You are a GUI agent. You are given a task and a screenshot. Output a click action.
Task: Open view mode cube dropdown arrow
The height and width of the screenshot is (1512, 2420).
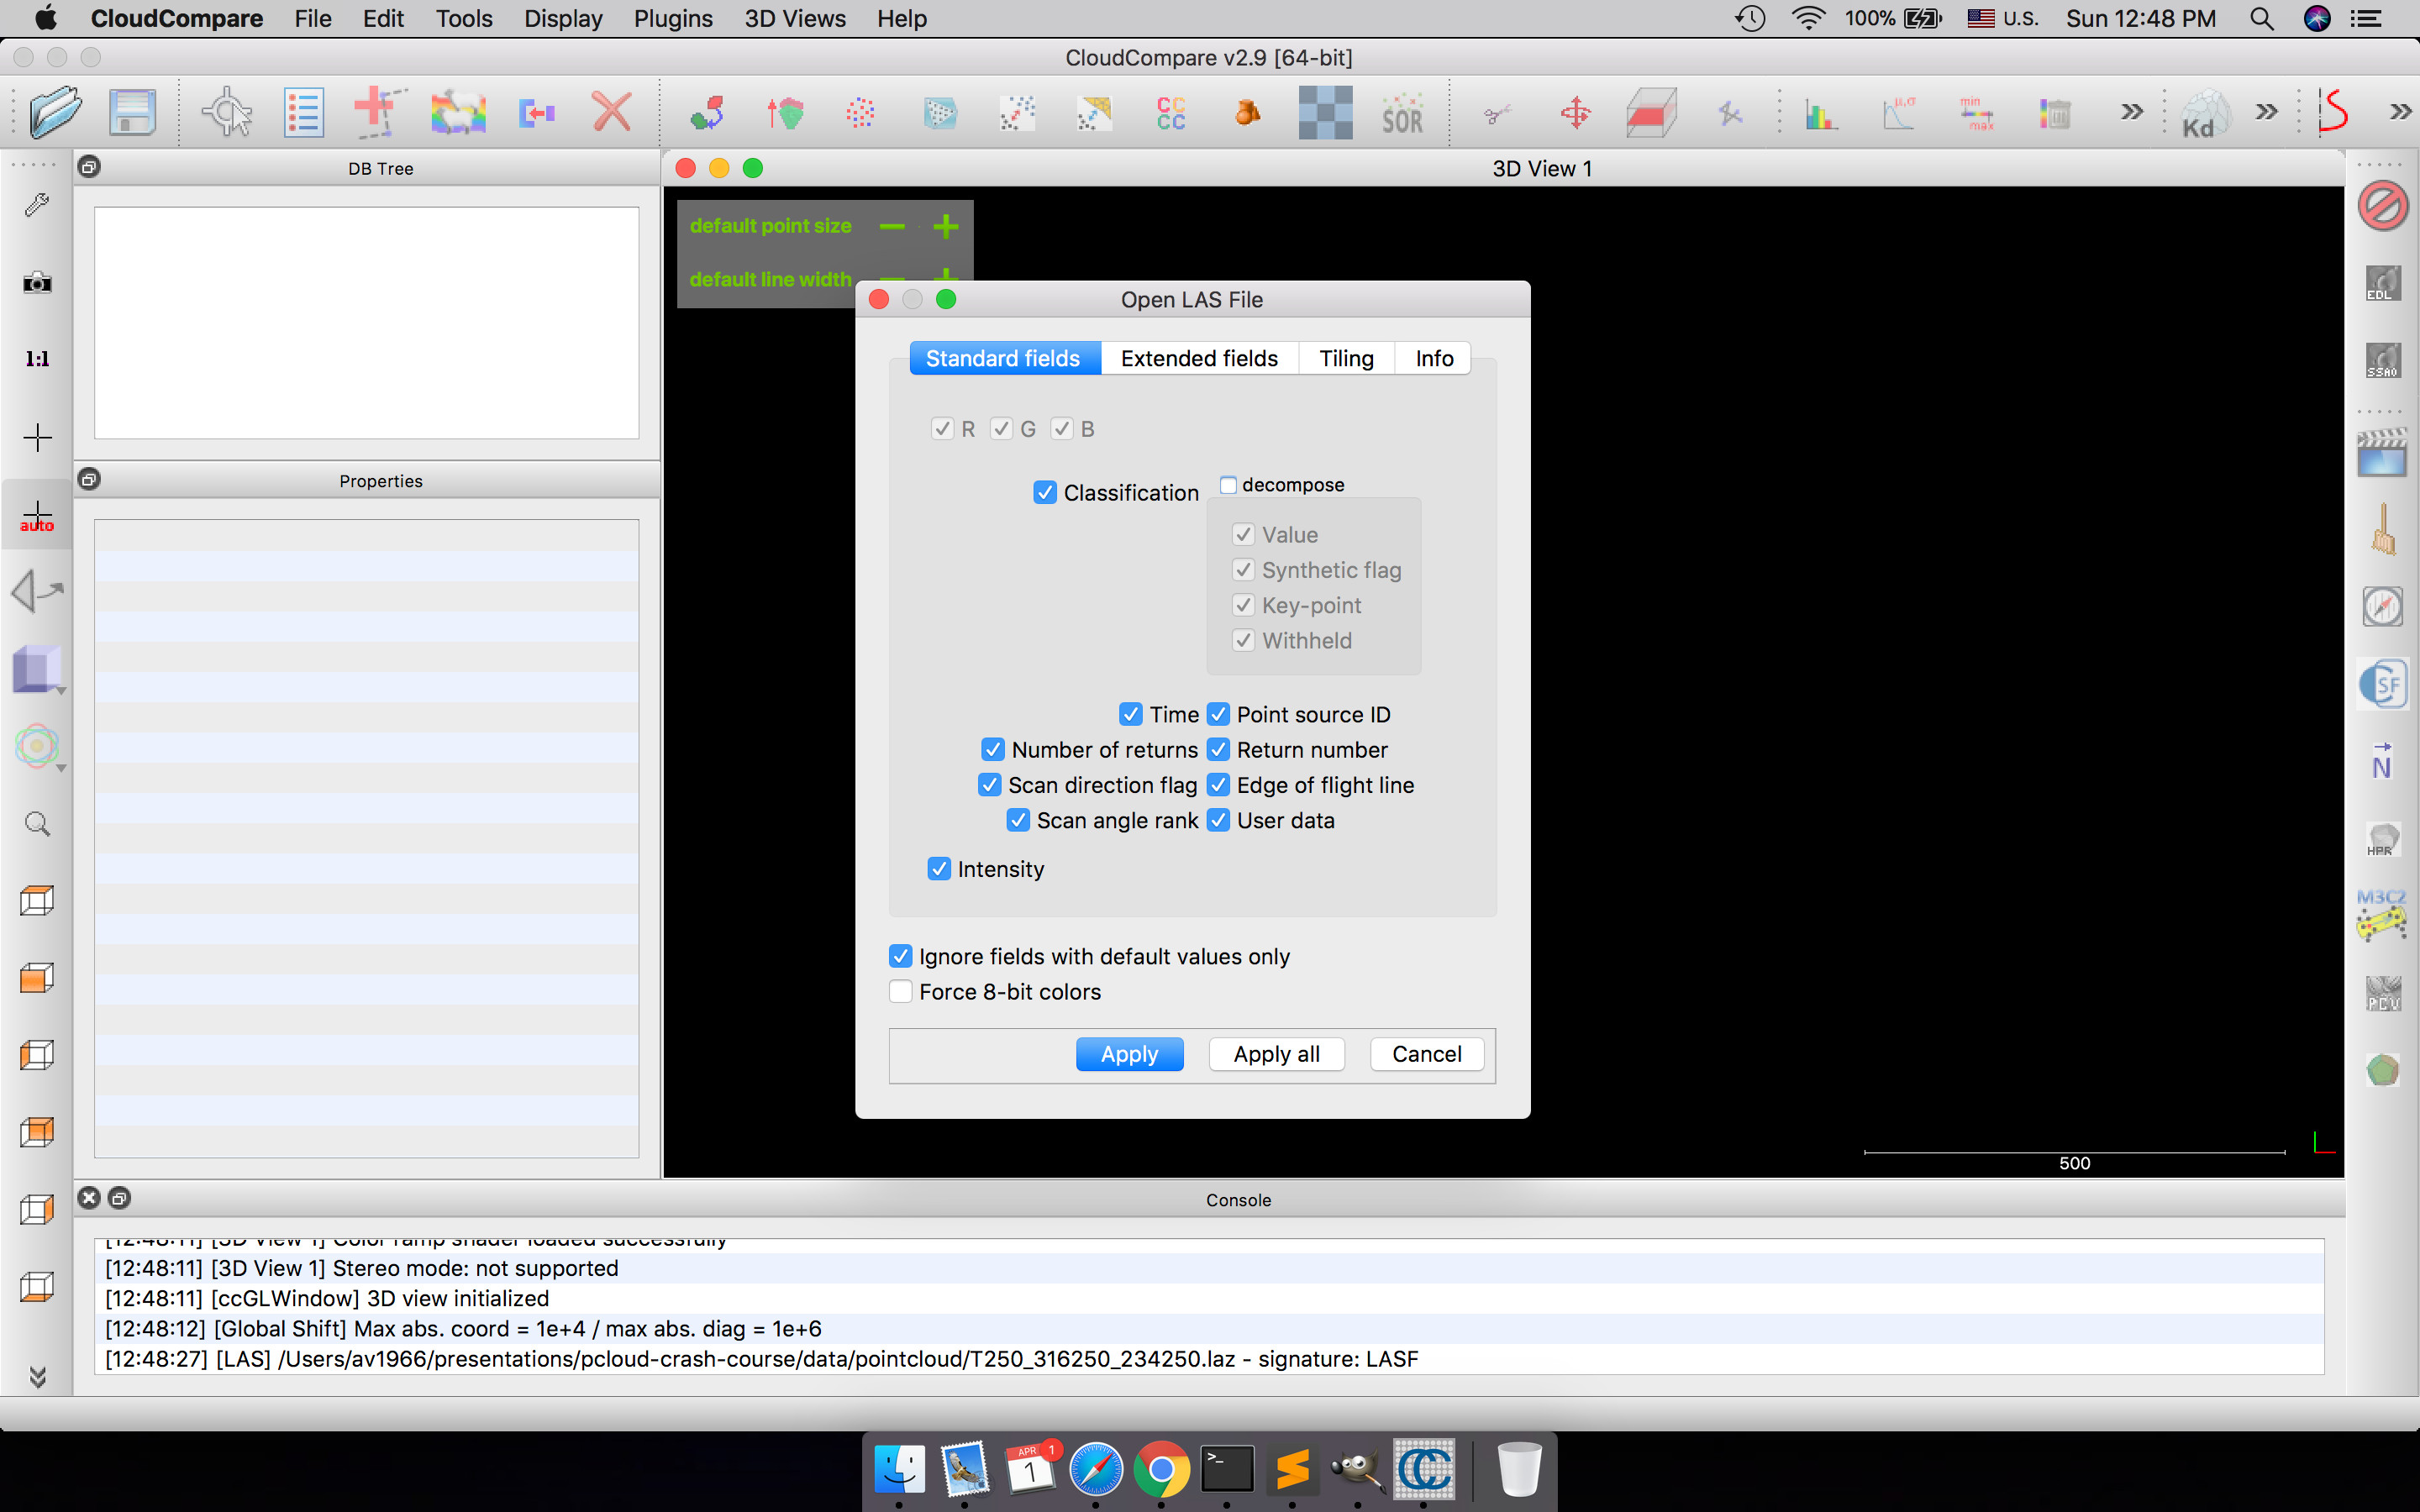click(62, 691)
